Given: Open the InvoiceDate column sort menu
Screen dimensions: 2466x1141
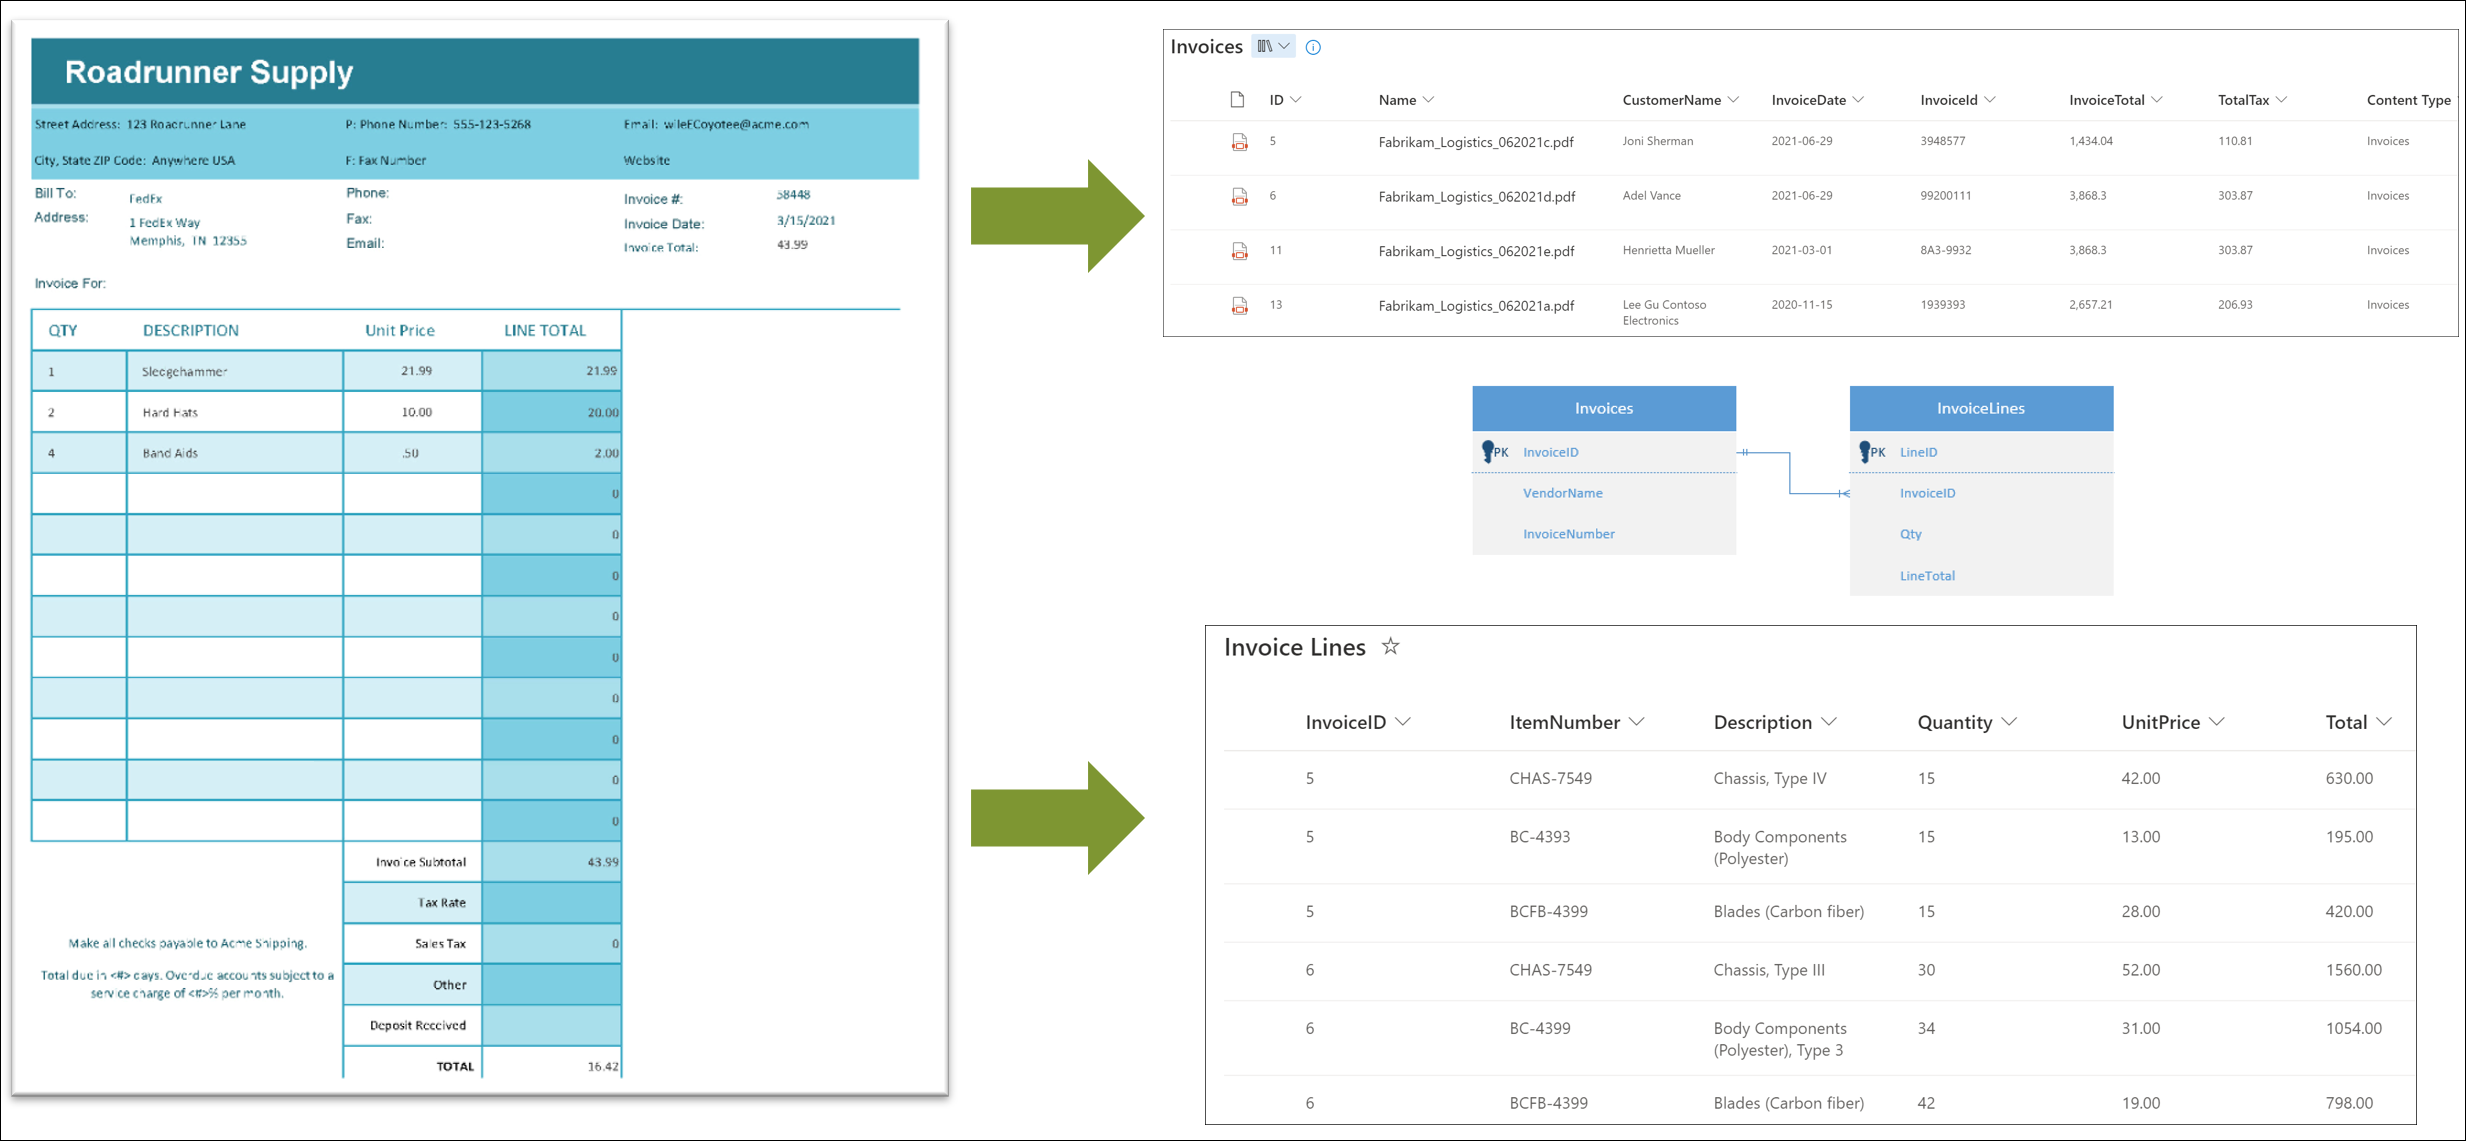Looking at the screenshot, I should pyautogui.click(x=1858, y=100).
